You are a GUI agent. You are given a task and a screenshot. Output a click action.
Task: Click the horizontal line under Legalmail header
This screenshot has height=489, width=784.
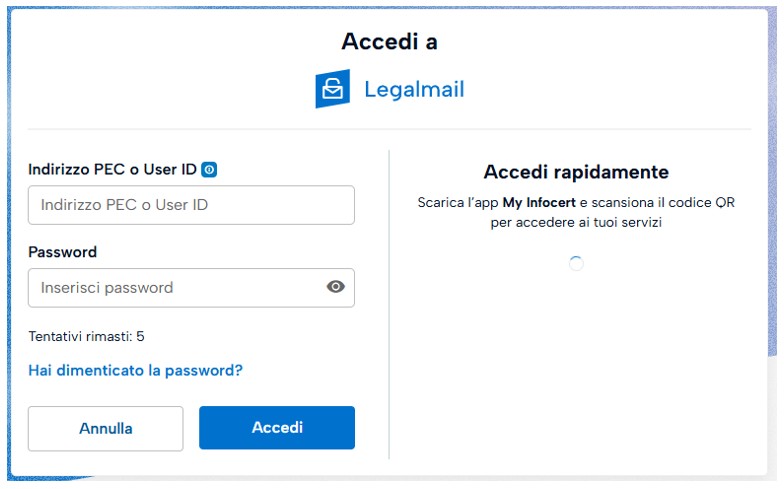(389, 129)
